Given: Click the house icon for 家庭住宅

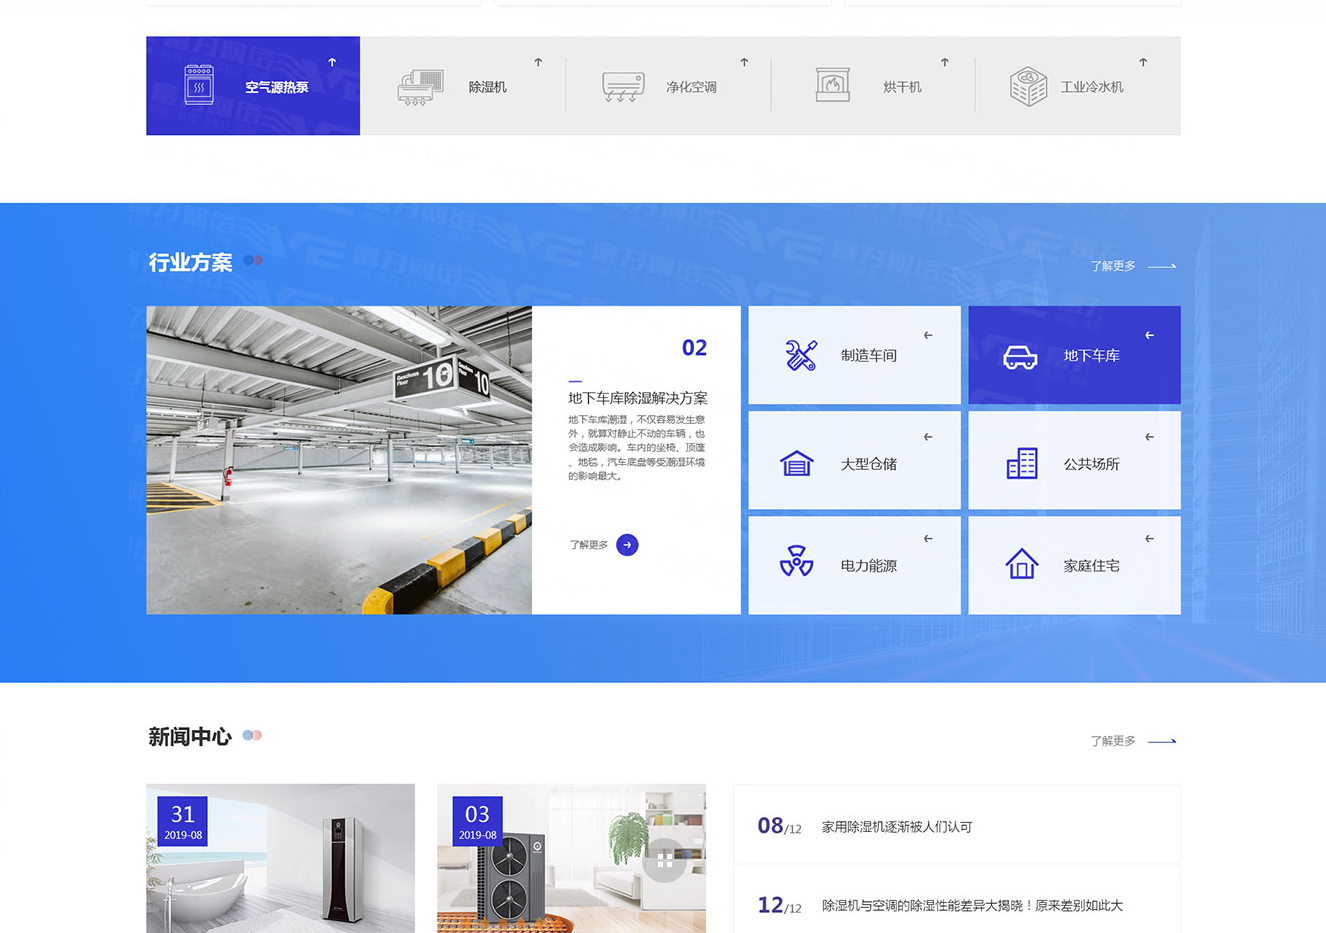Looking at the screenshot, I should pos(1021,564).
